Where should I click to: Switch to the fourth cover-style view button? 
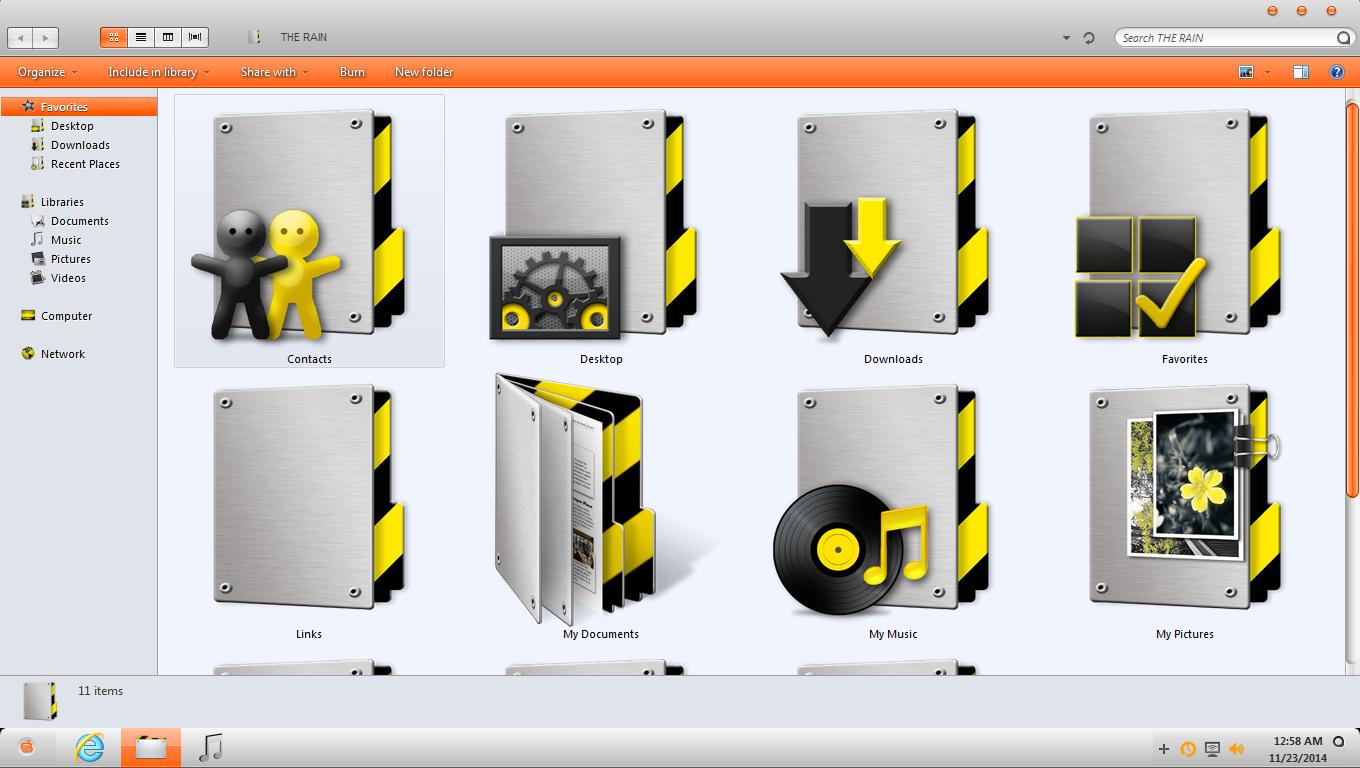(x=195, y=37)
